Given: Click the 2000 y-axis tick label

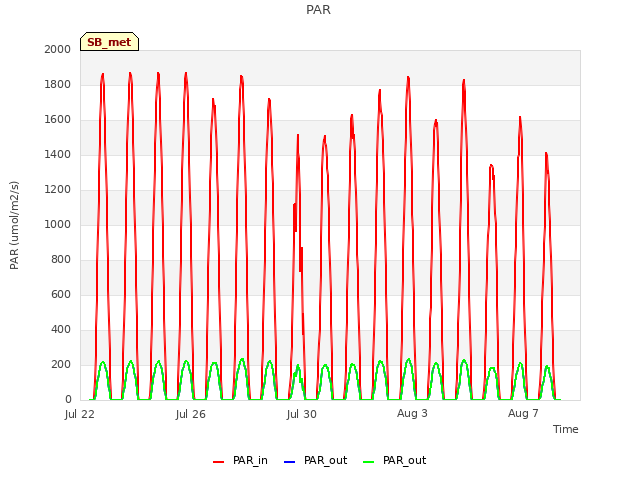Looking at the screenshot, I should click(x=58, y=49).
